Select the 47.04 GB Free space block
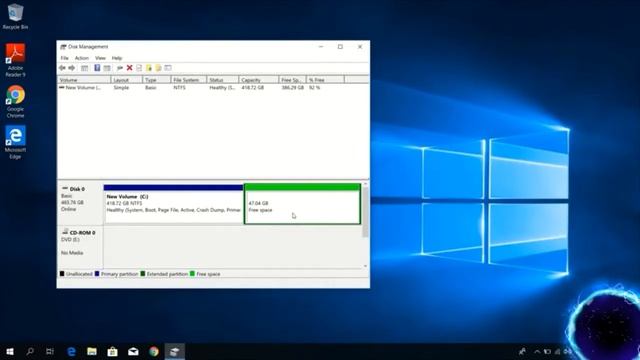 tap(302, 204)
